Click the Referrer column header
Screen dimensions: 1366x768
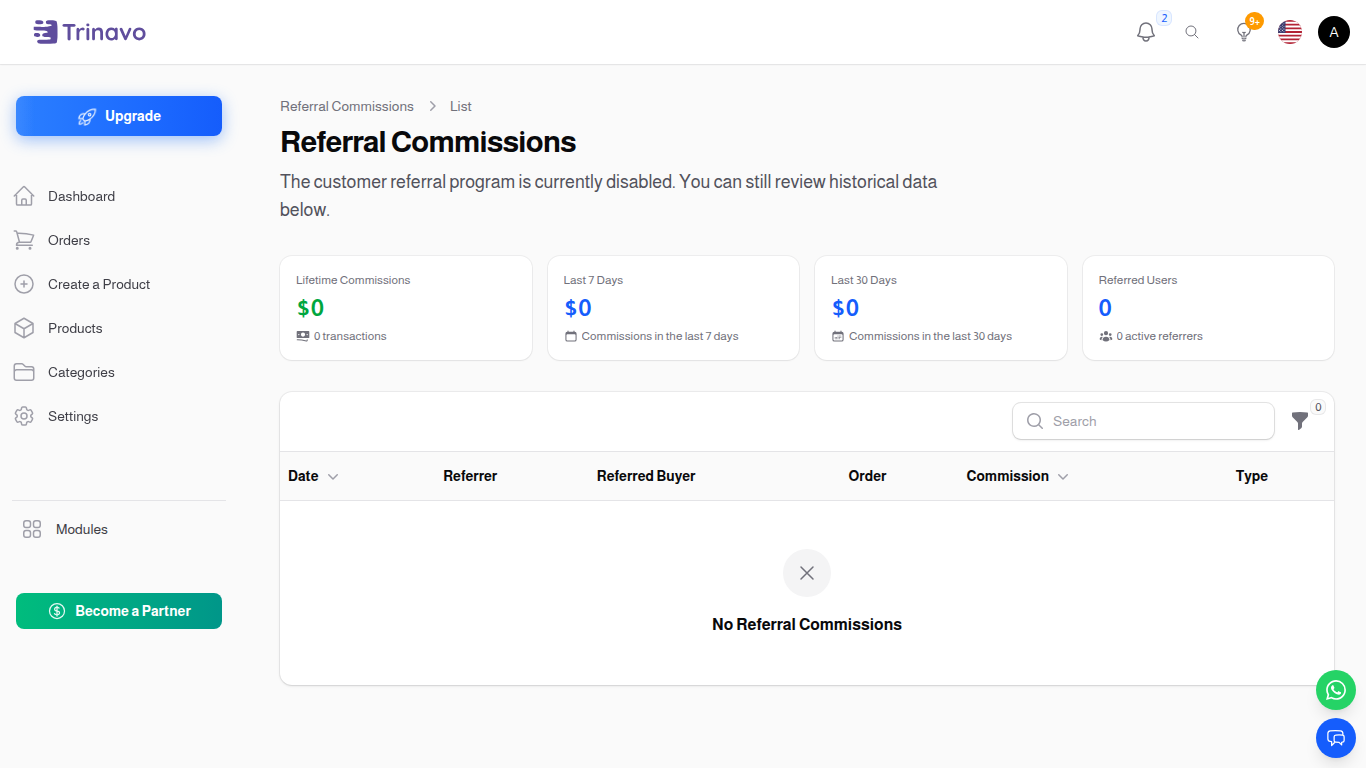[470, 476]
